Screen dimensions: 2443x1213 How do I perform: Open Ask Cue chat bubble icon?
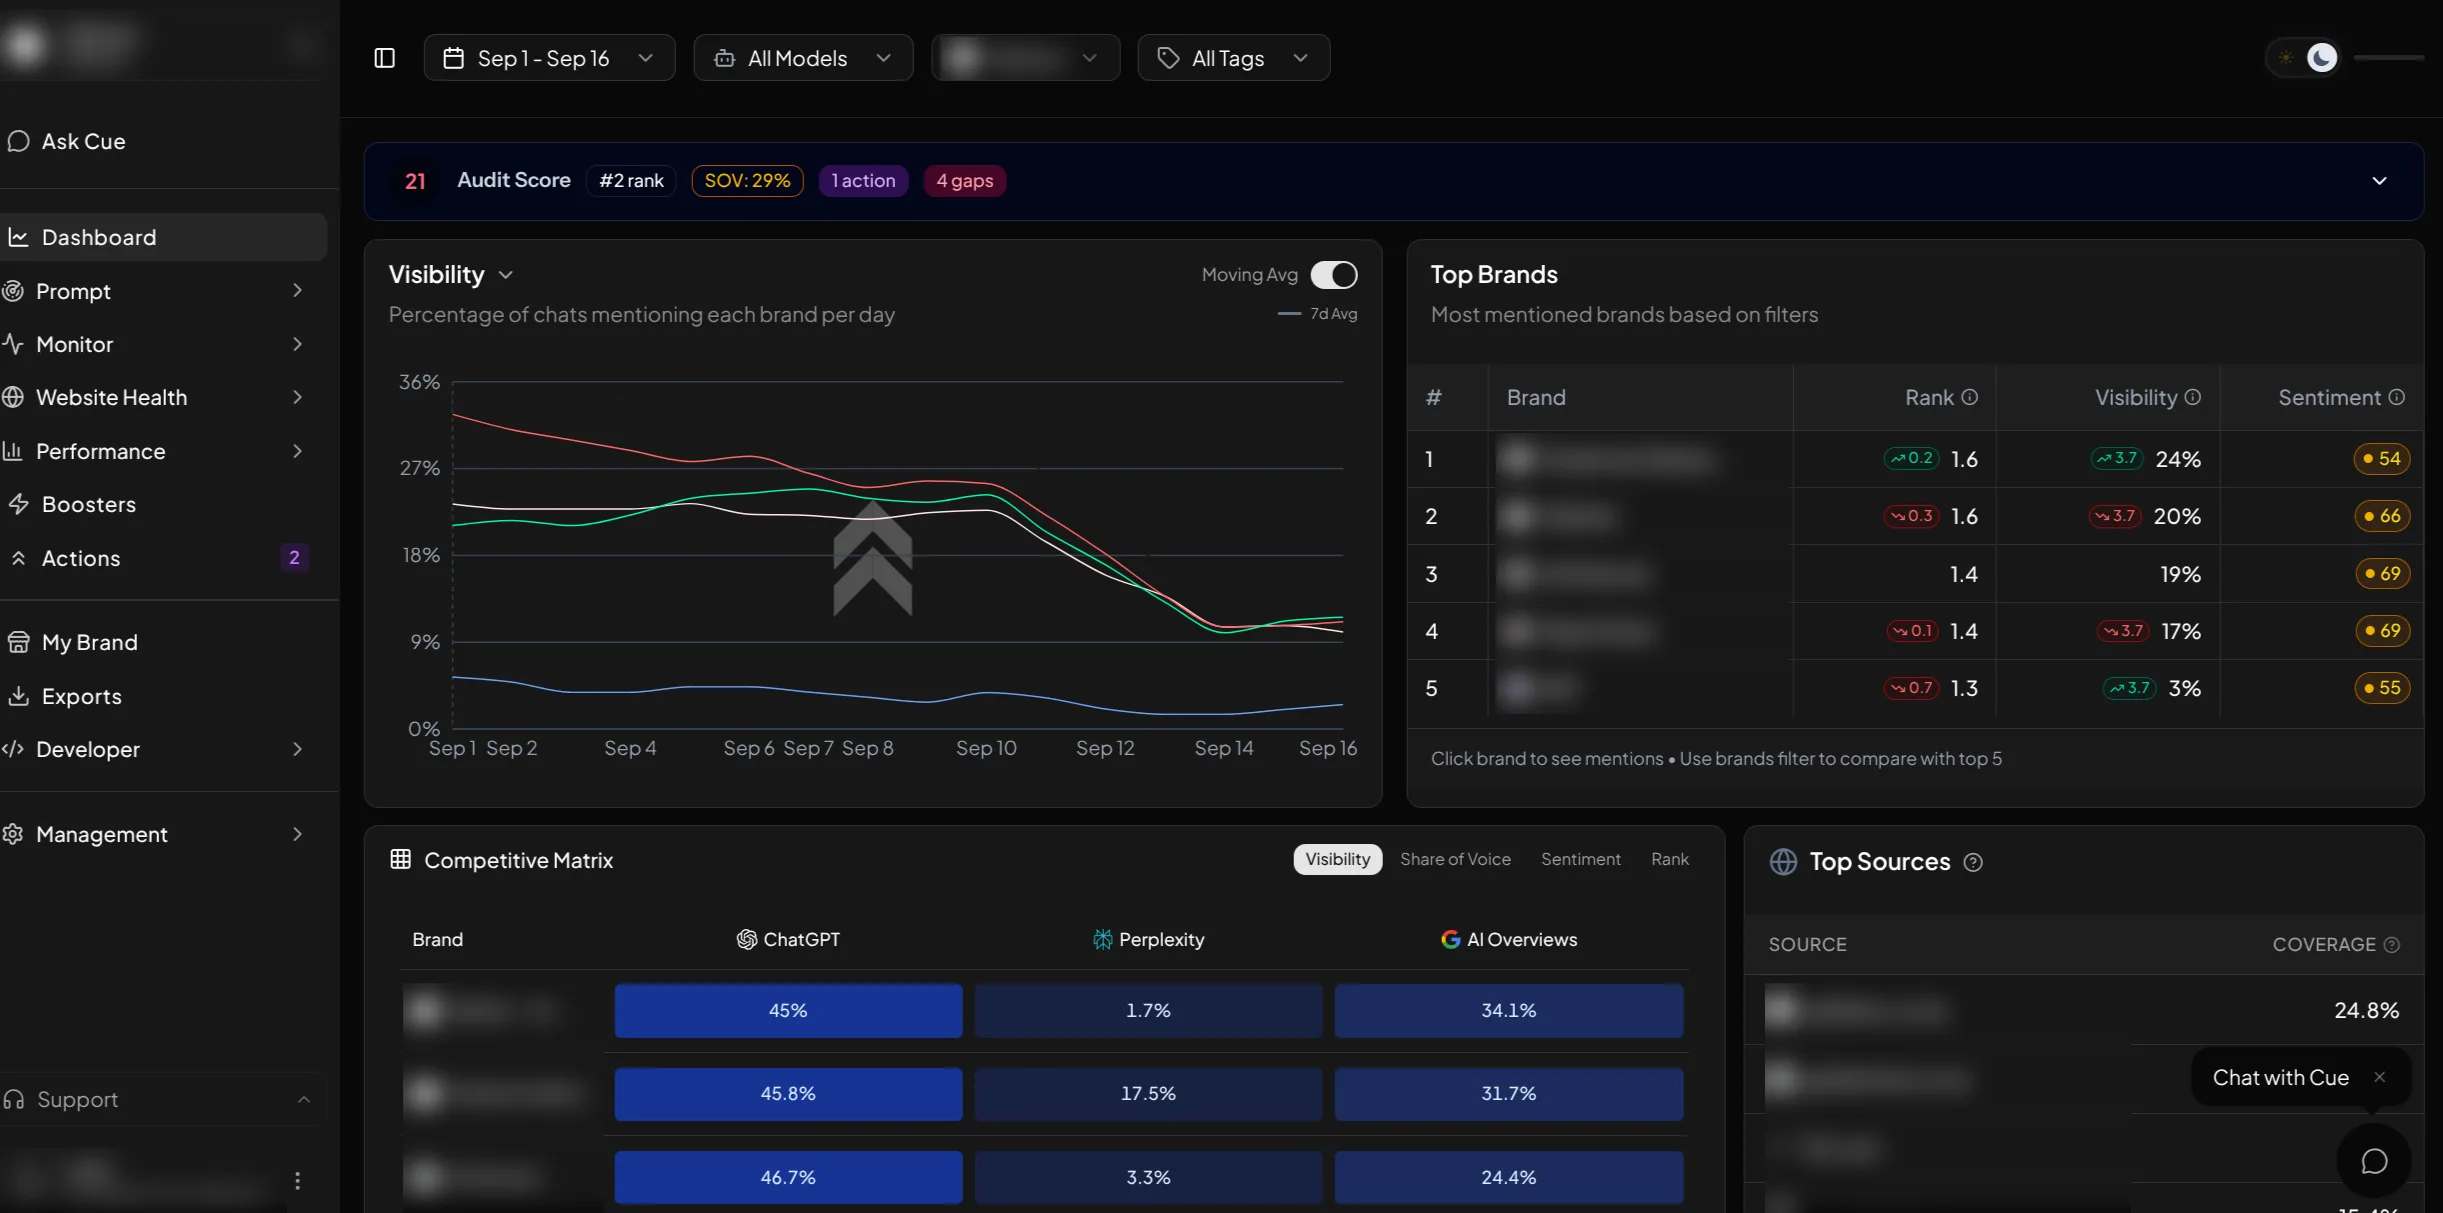pos(18,141)
